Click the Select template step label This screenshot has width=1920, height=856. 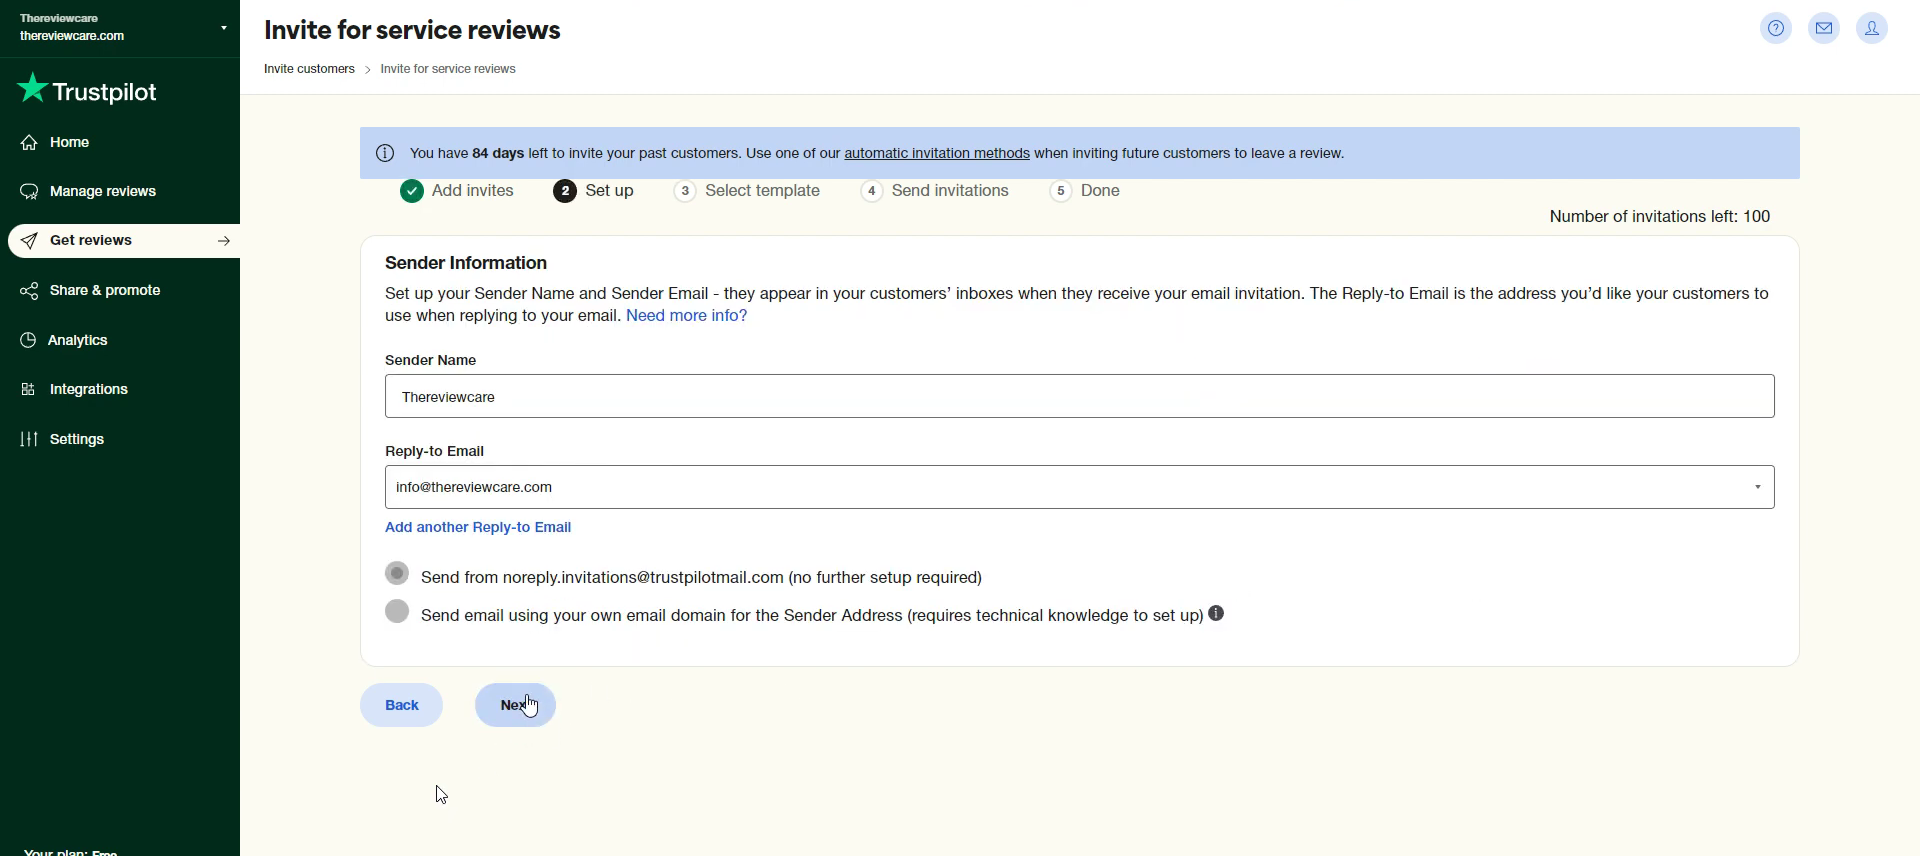point(762,191)
